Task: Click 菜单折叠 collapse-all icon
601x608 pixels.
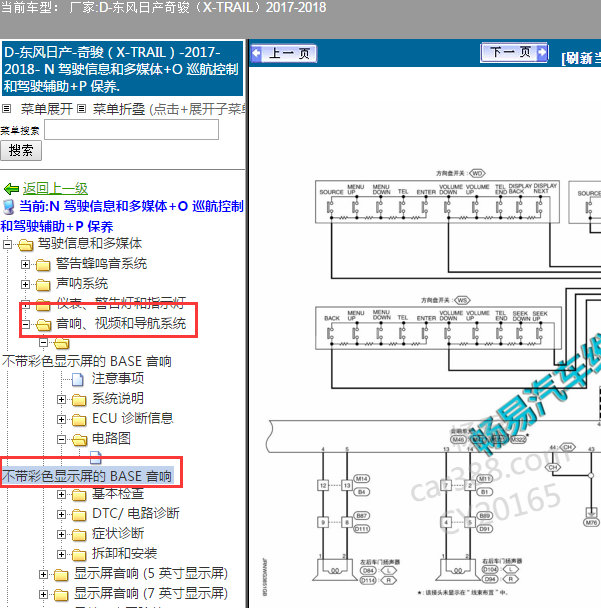Action: coord(81,109)
